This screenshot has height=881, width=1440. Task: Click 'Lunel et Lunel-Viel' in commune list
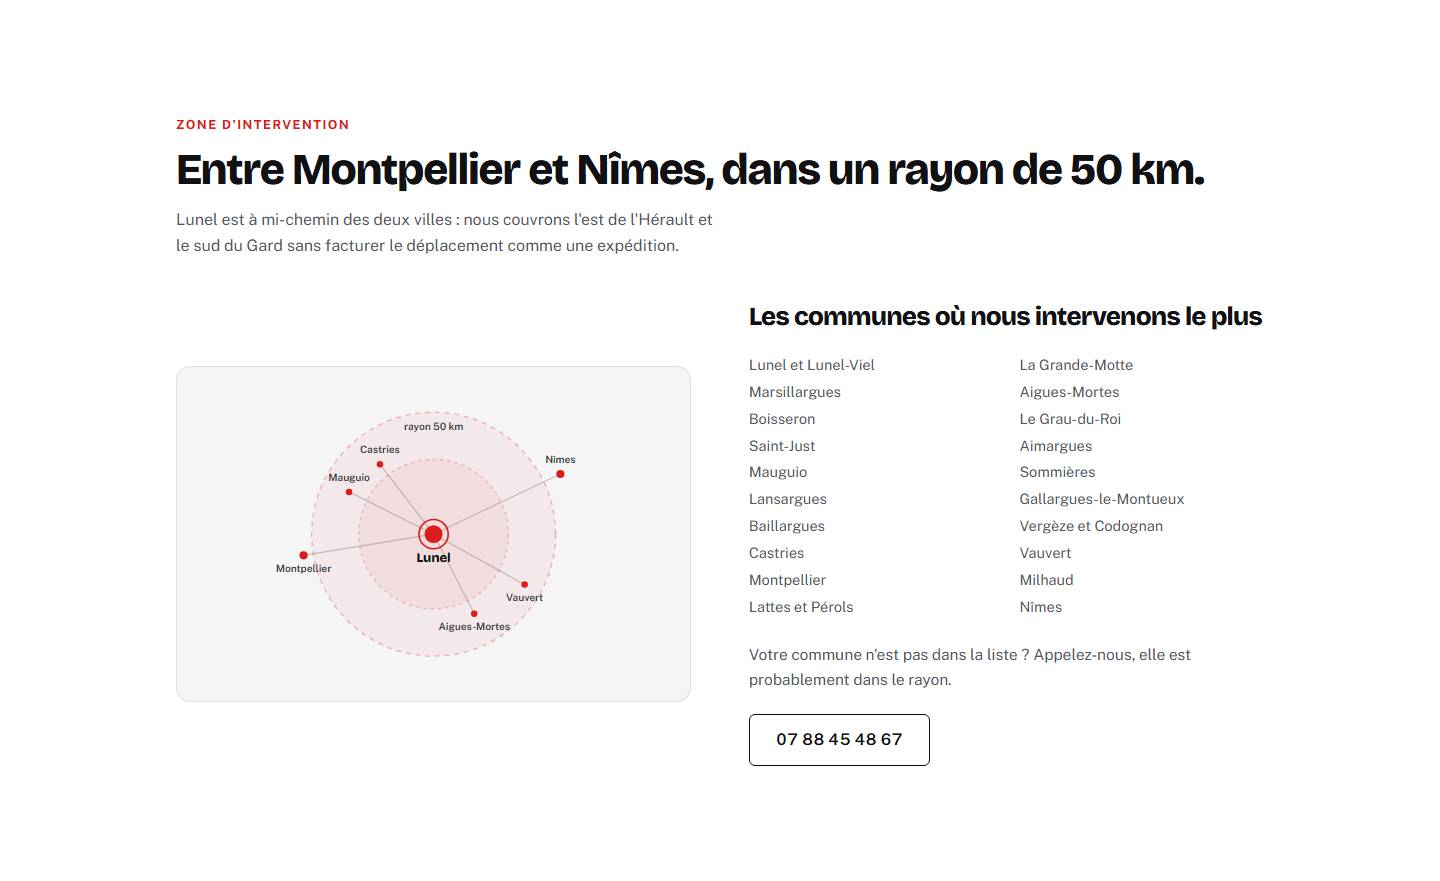click(811, 365)
